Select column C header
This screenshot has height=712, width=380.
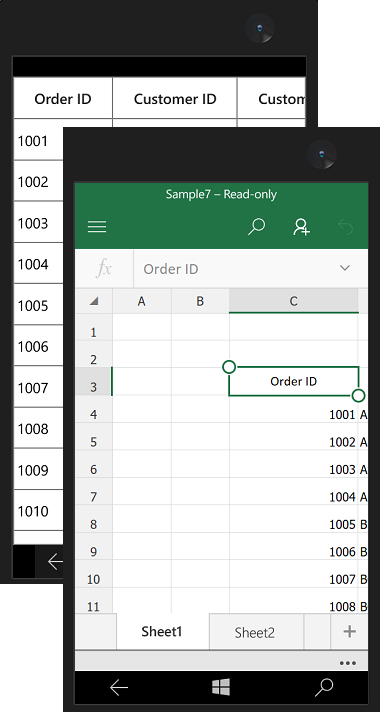pos(294,301)
